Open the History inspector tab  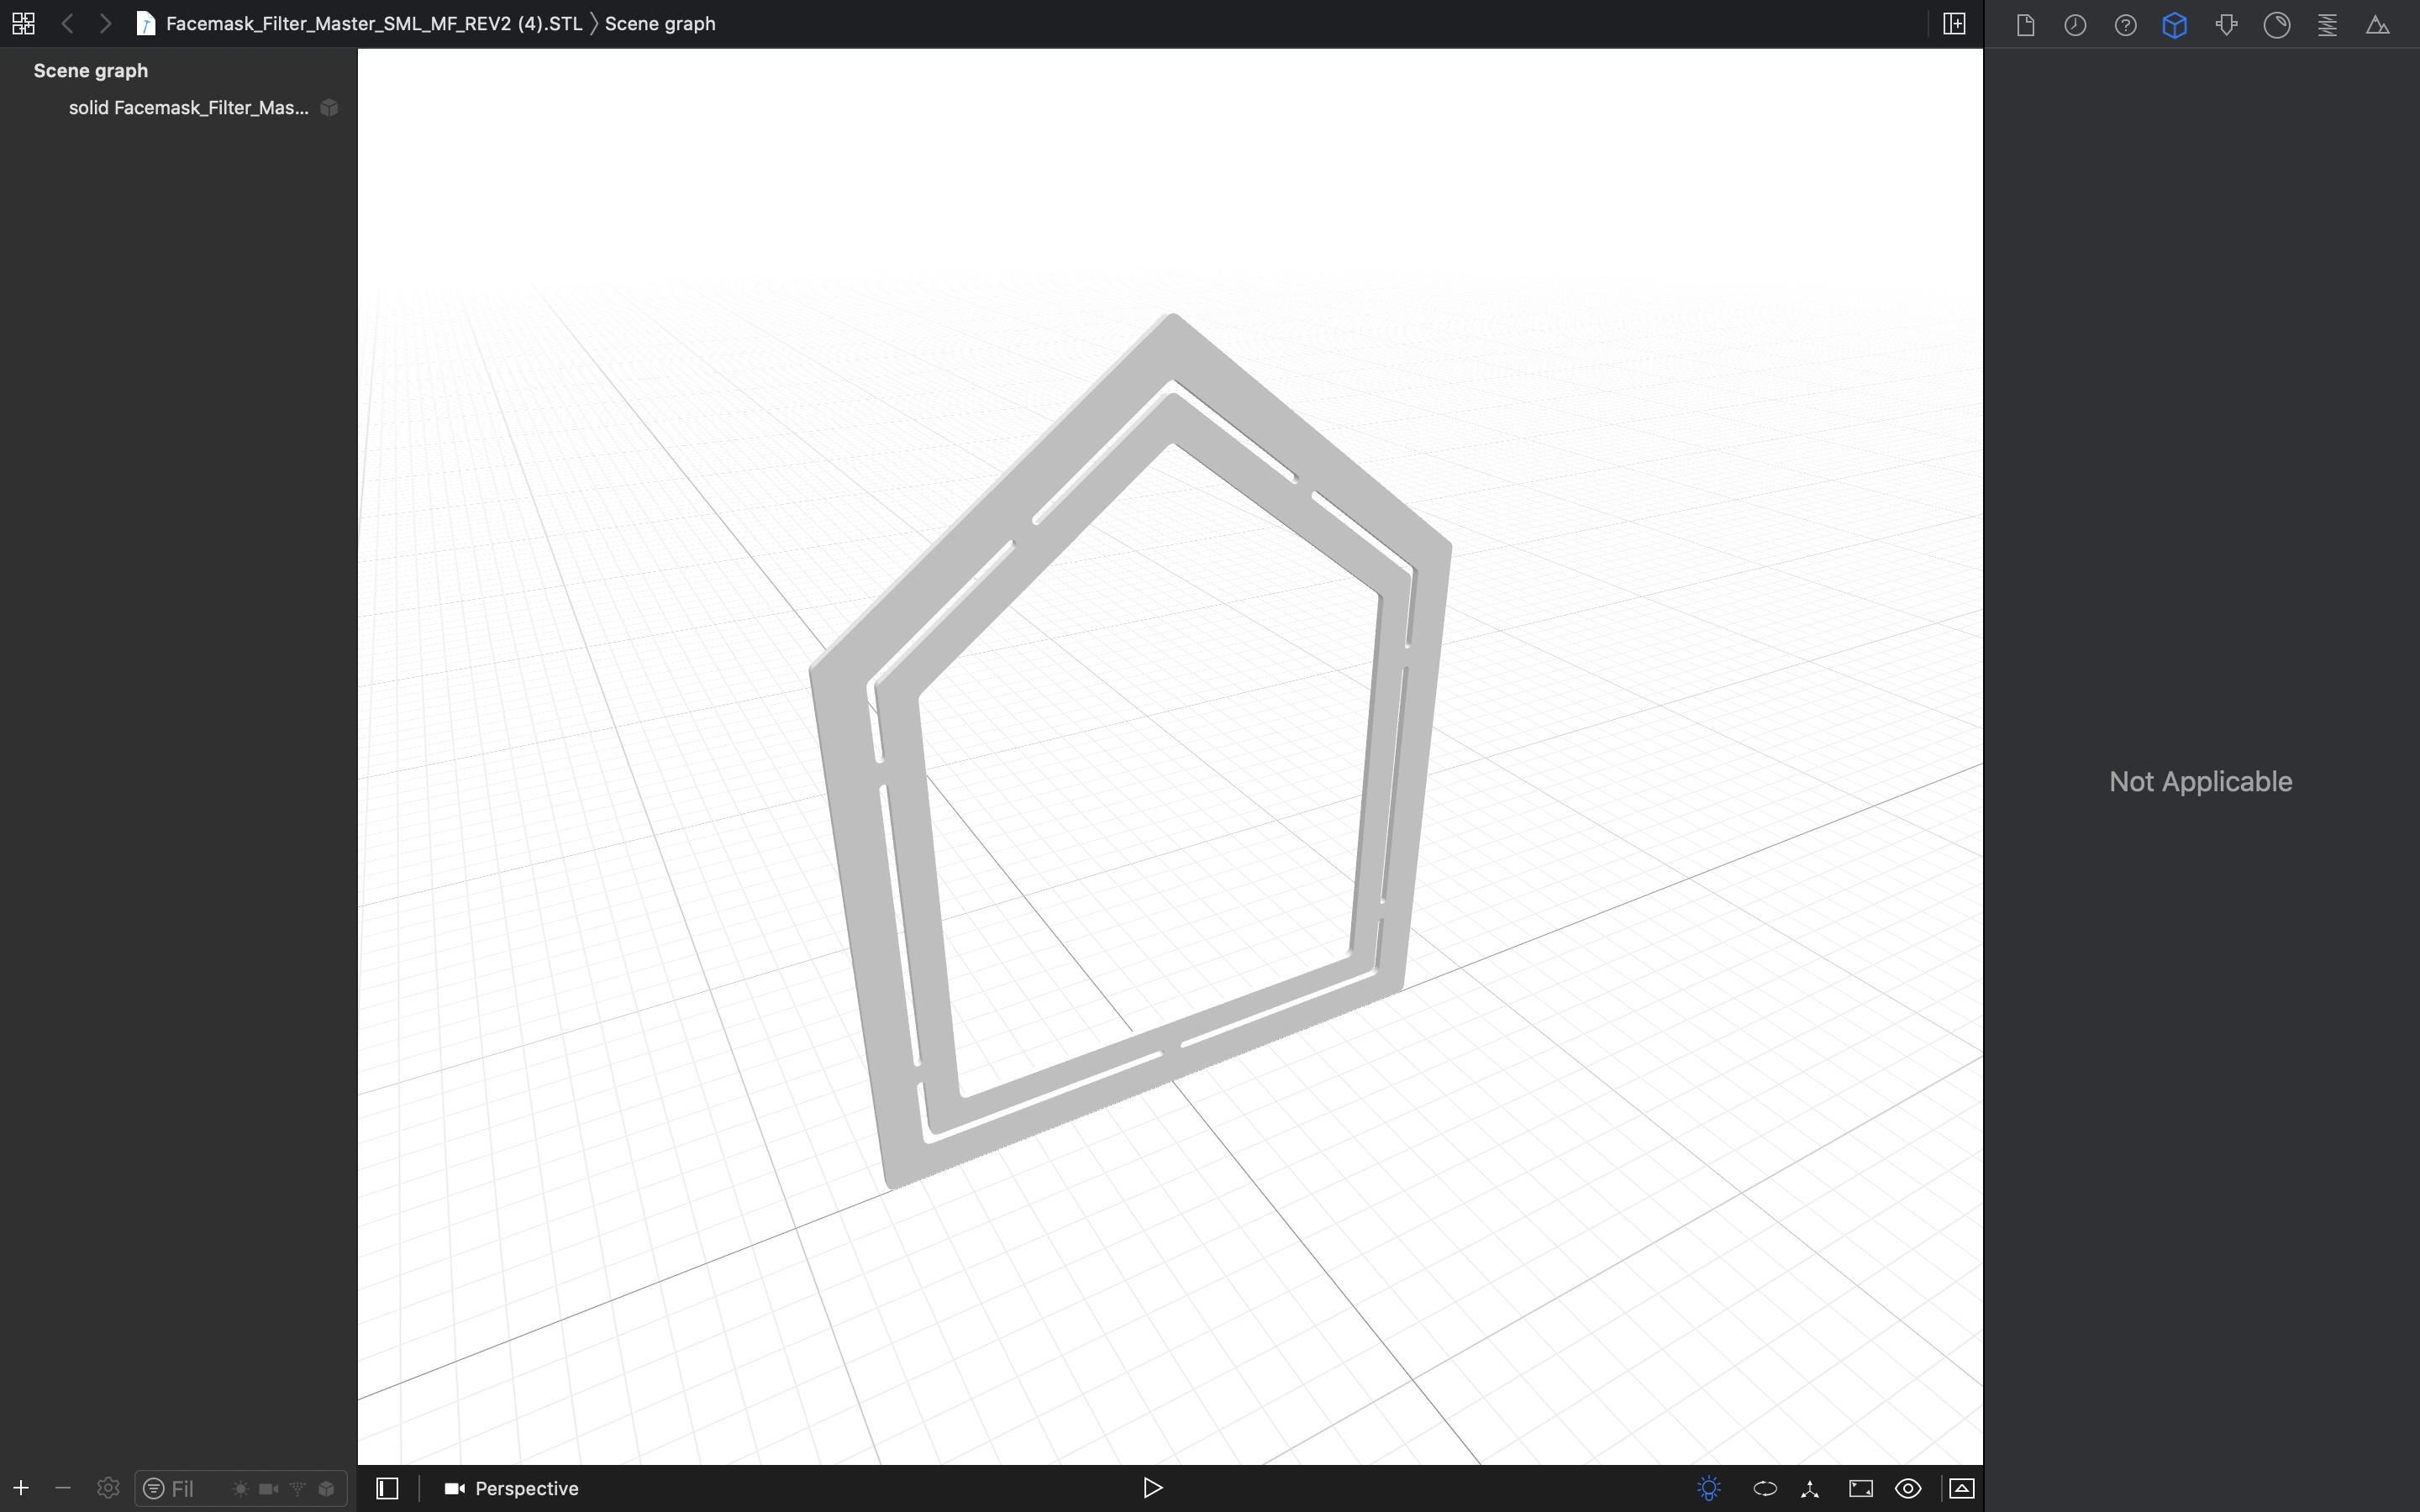click(2075, 25)
